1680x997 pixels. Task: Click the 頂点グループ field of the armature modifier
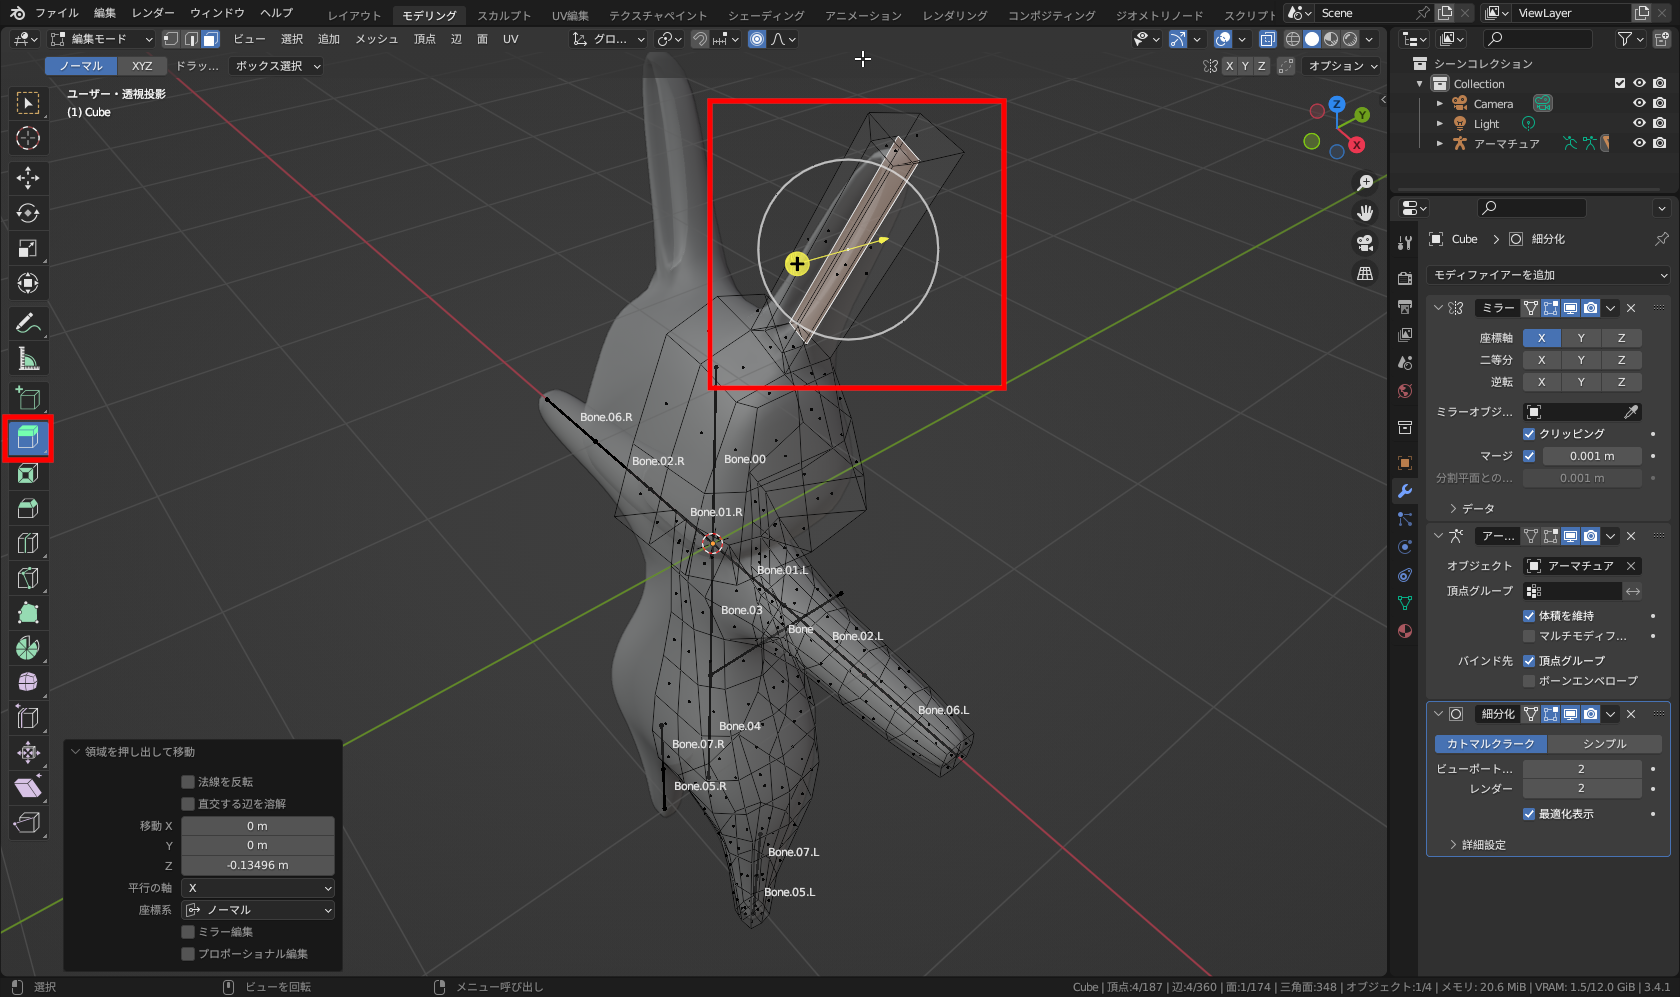coord(1572,591)
